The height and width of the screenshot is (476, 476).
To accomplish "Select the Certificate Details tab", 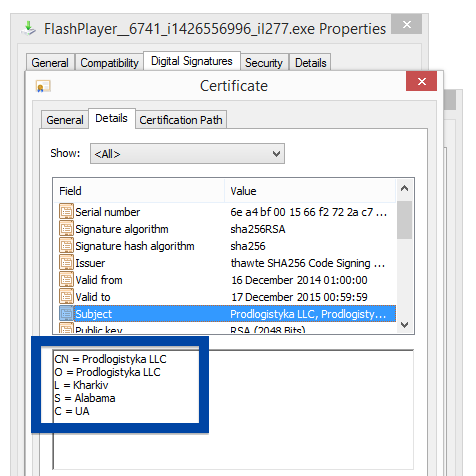I will click(x=111, y=118).
